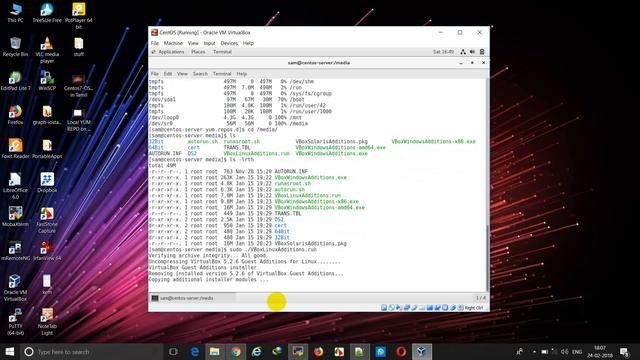Click the 'Copying additional installer modules ...' line

tap(209, 280)
